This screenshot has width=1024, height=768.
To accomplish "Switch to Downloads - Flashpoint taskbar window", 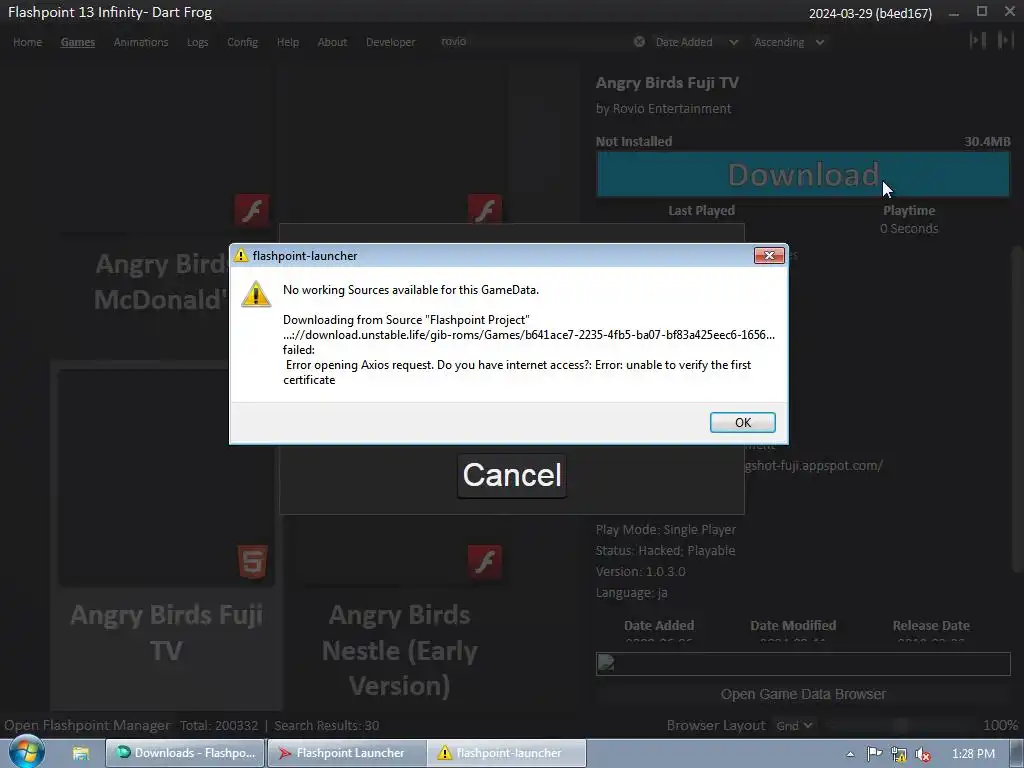I will coord(185,753).
